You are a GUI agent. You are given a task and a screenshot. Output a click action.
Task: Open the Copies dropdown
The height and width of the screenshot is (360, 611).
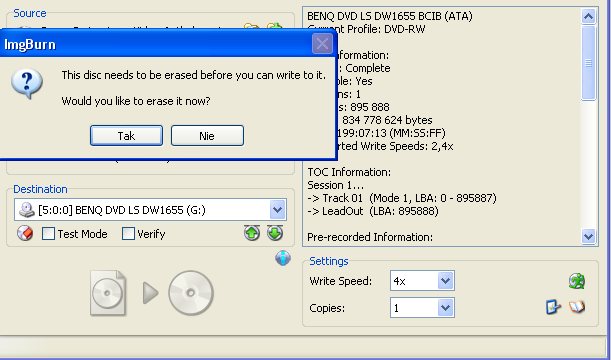click(445, 308)
